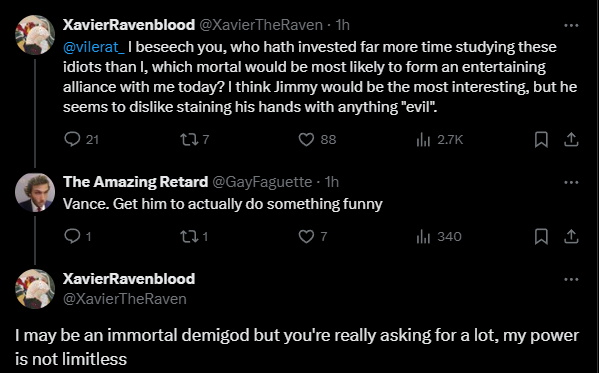The image size is (599, 373).
Task: Reply to the Vance tweet
Action: coord(72,237)
